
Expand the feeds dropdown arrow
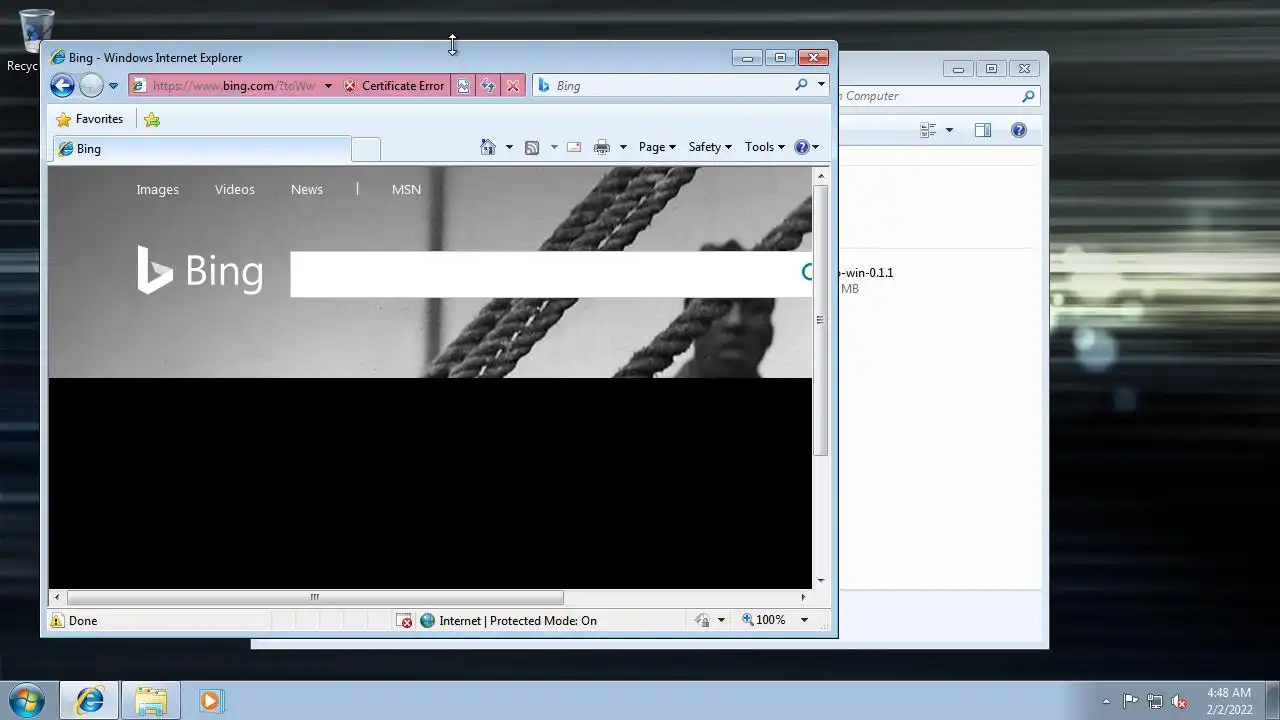coord(554,147)
